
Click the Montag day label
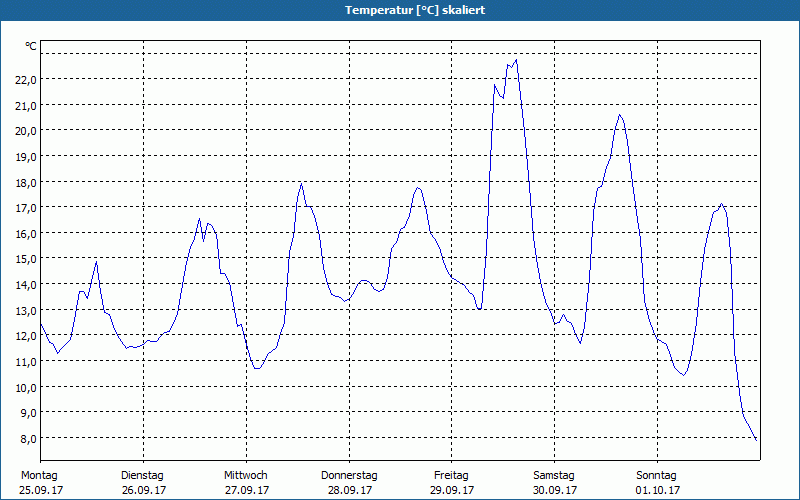coord(39,476)
